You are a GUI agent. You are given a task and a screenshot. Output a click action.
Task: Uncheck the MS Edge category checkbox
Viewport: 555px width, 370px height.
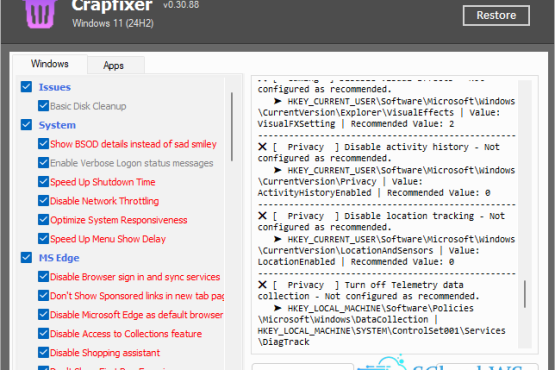26,257
